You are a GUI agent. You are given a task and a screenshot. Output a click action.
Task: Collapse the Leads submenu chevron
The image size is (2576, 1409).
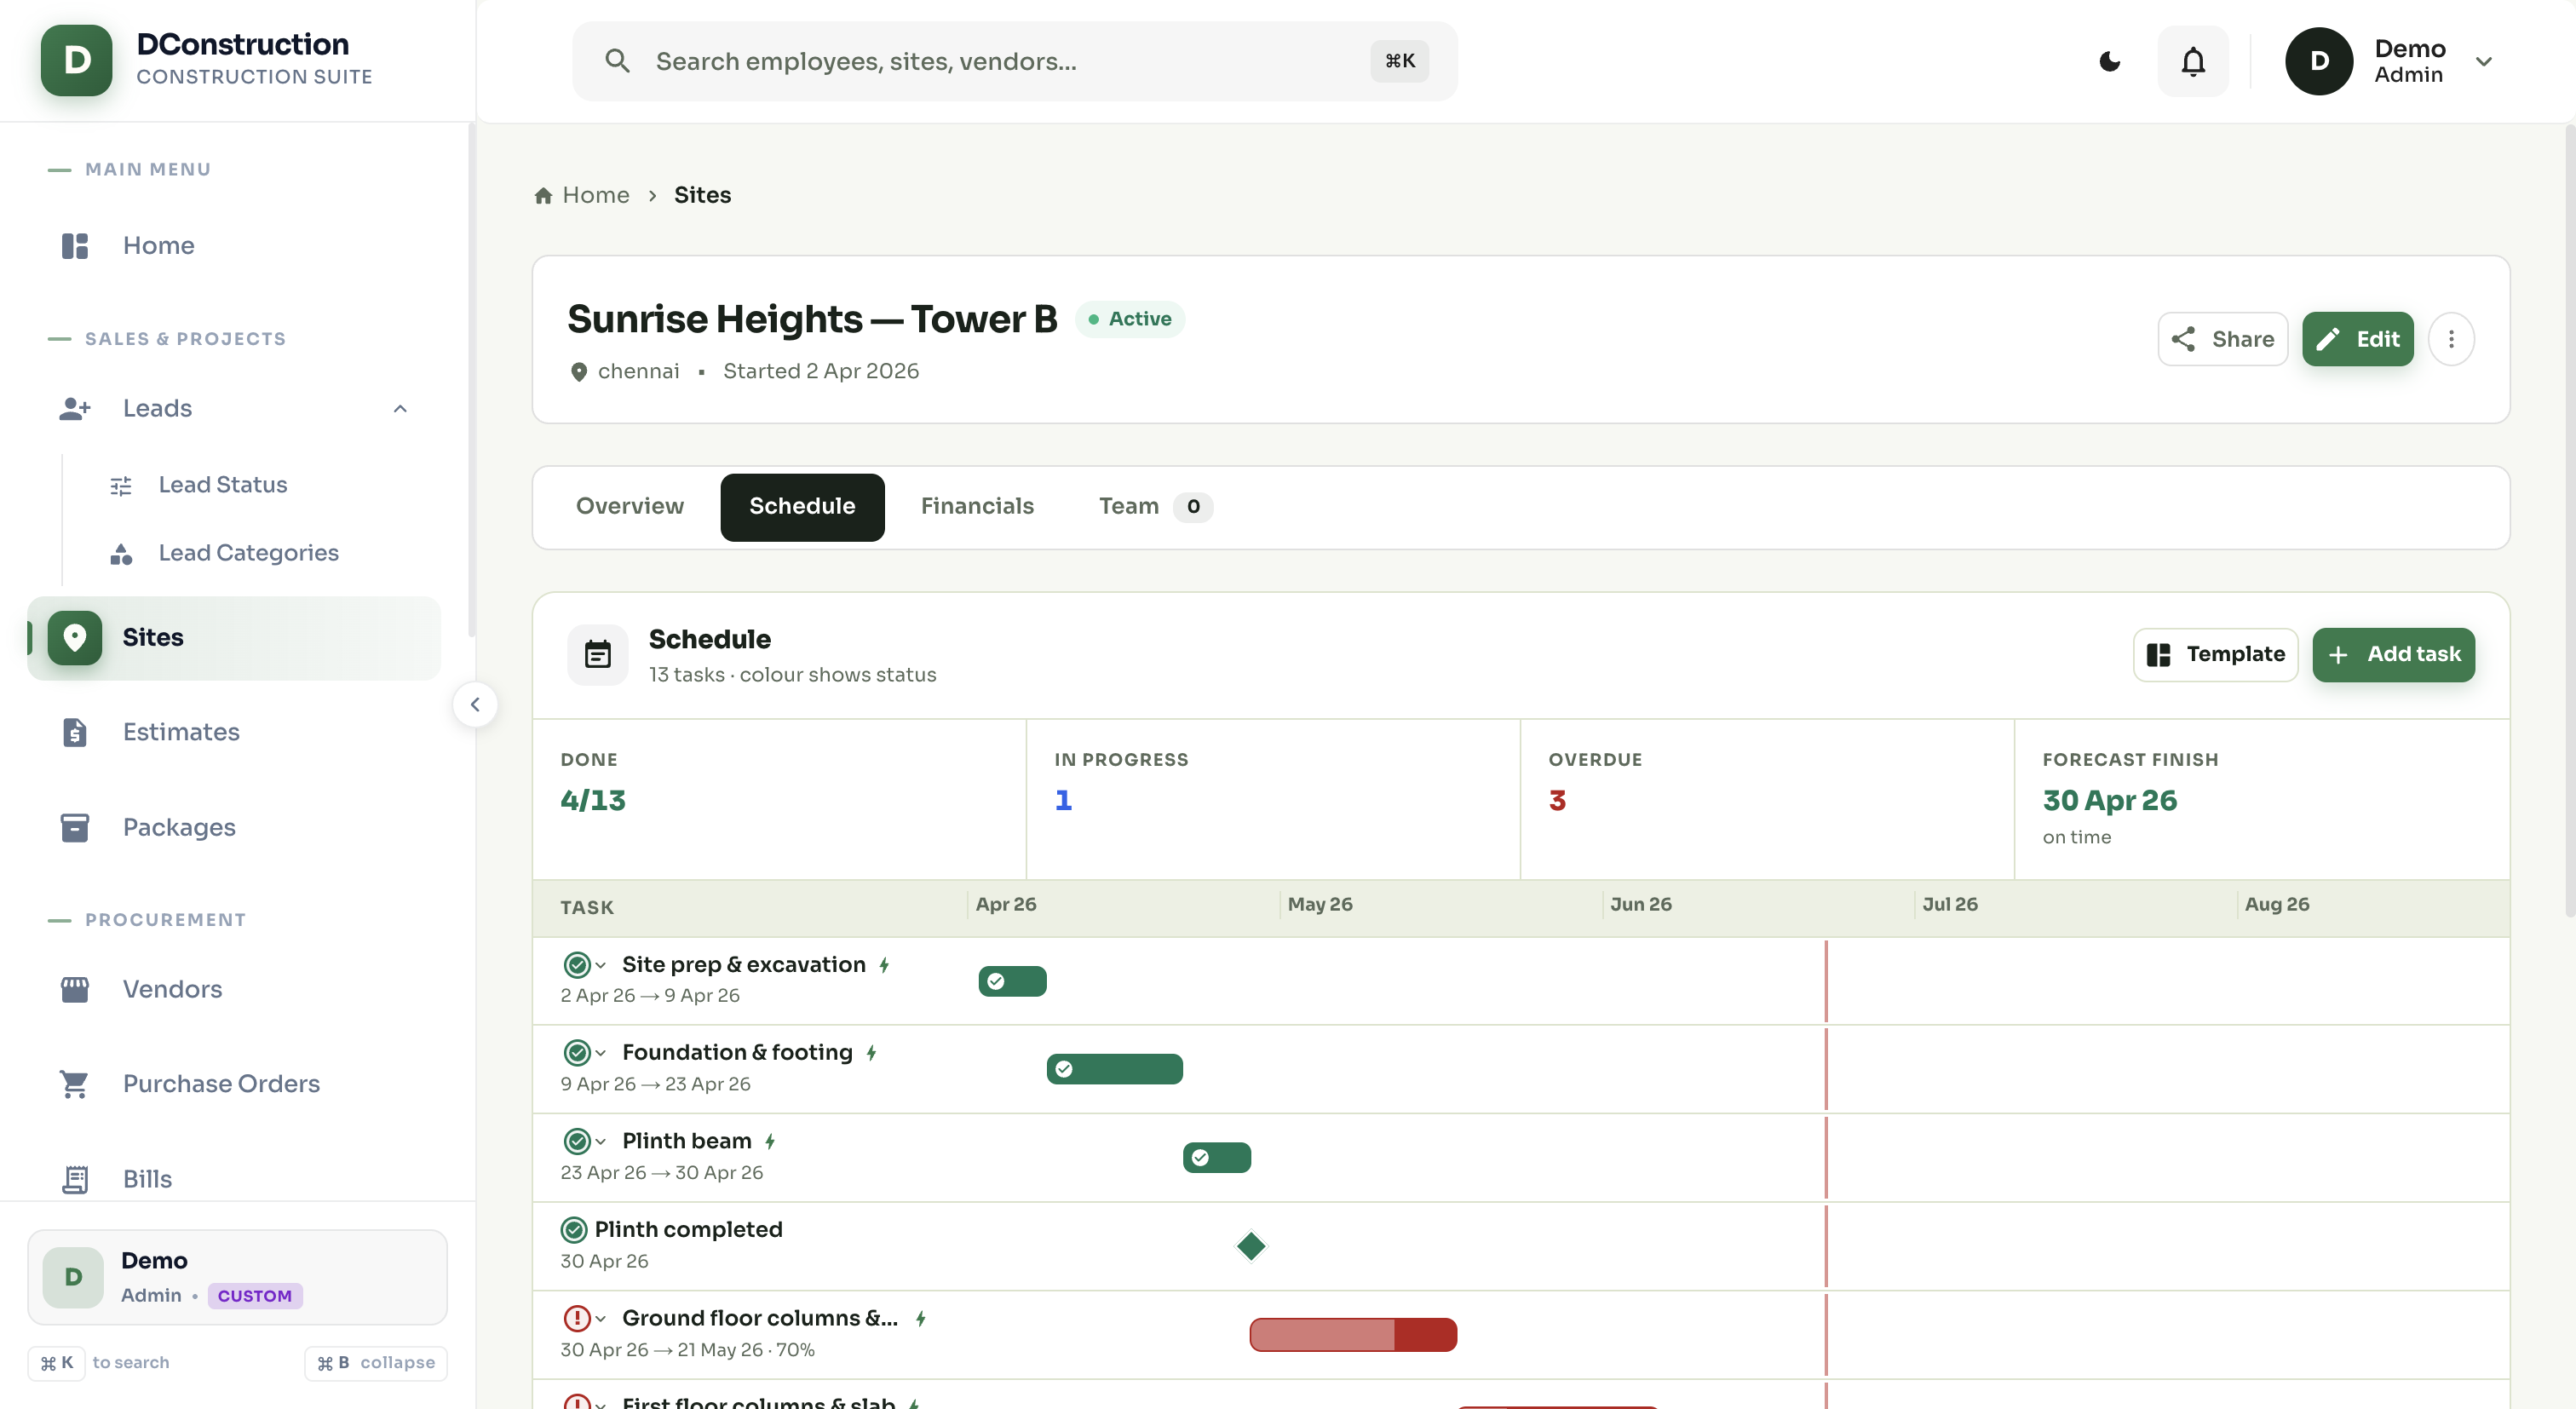(x=400, y=408)
